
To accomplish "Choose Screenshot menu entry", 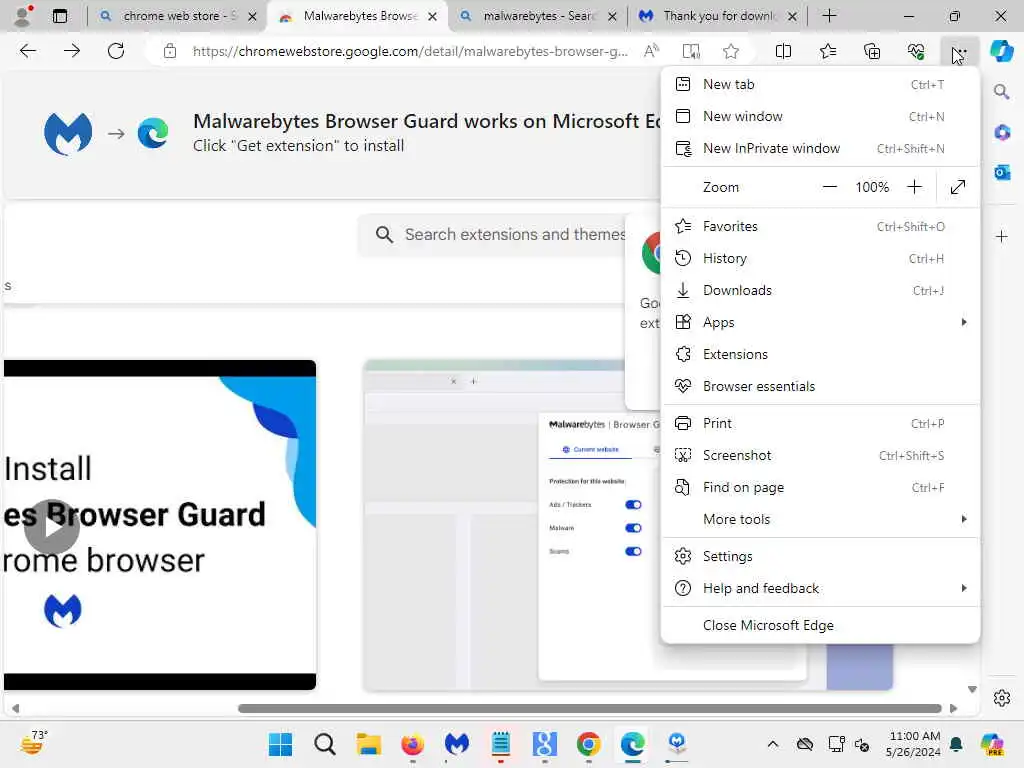I will (820, 455).
